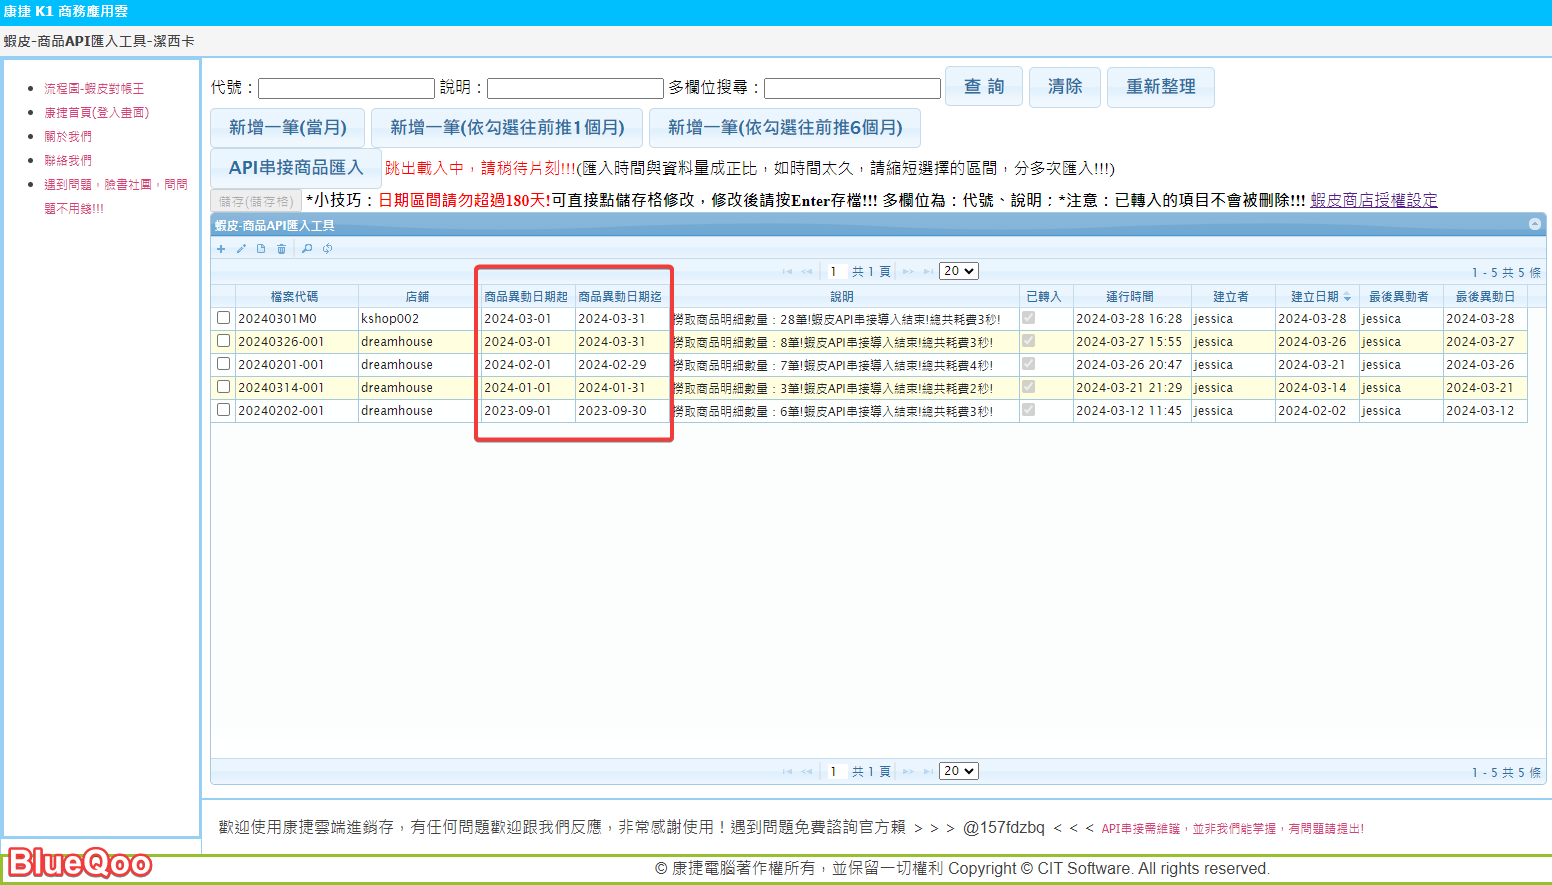Click the add new row plus icon
This screenshot has width=1552, height=885.
pos(221,249)
